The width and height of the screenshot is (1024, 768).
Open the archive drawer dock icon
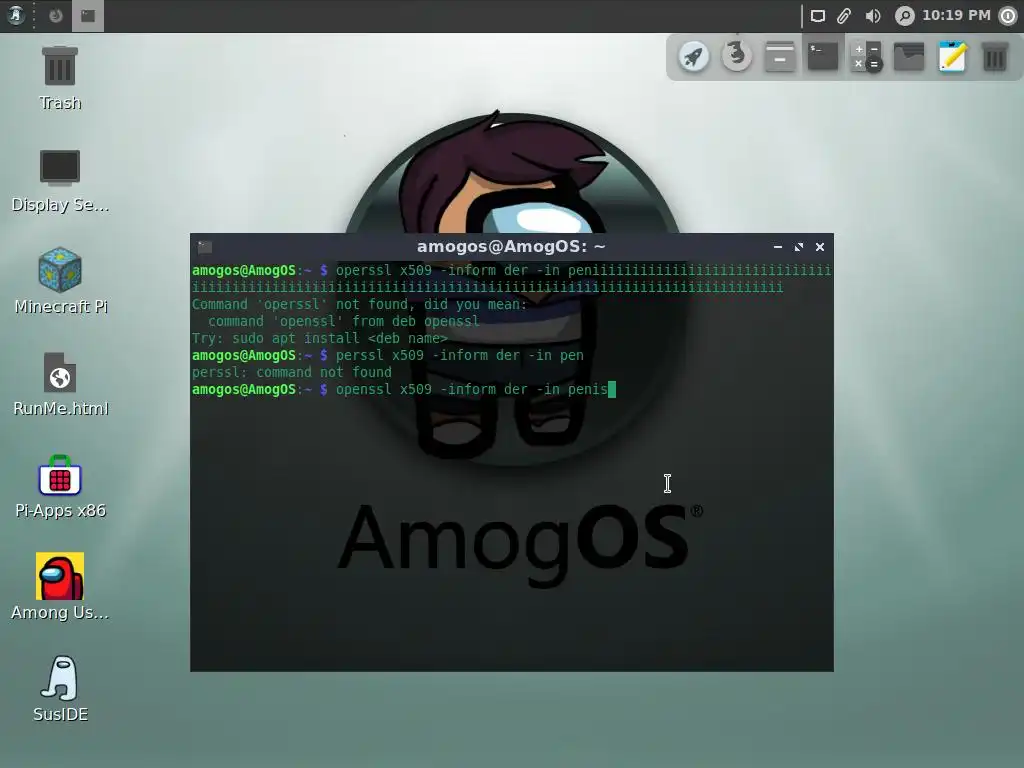780,57
